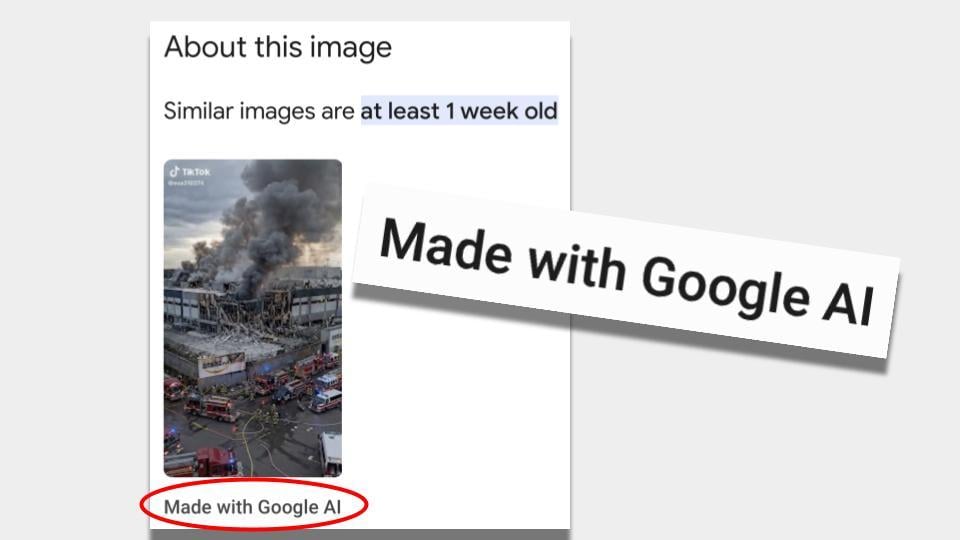This screenshot has height=540, width=960.
Task: Click the large tilted 'Made with Google AI' banner
Action: point(624,272)
